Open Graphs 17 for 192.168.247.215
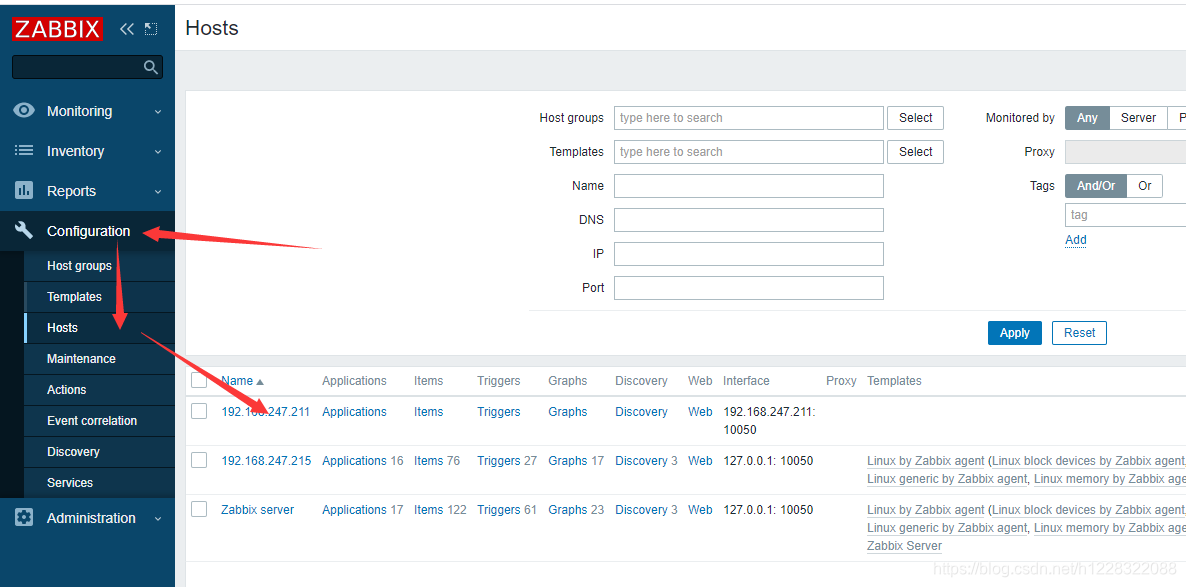The width and height of the screenshot is (1186, 587). (567, 461)
